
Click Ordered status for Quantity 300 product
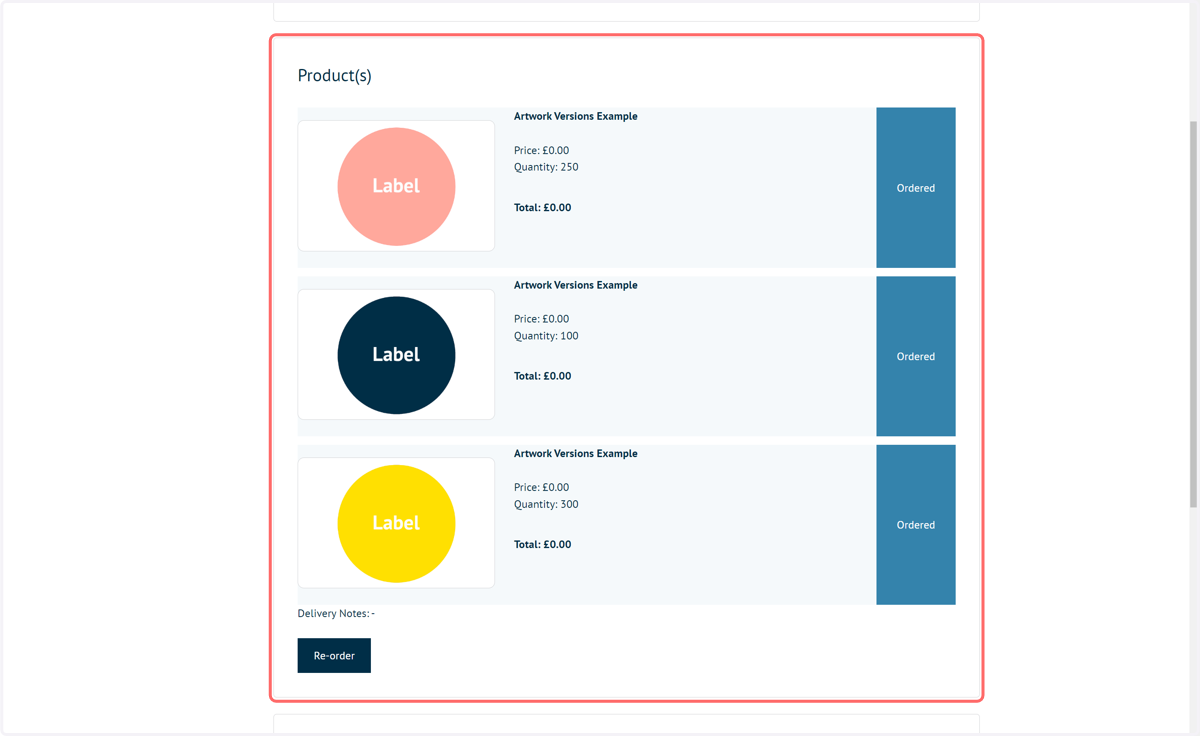916,525
